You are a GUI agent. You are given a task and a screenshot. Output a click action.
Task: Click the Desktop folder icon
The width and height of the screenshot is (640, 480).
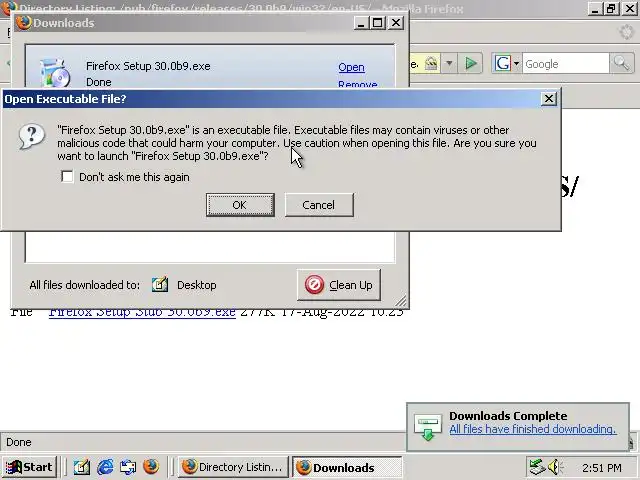click(x=160, y=284)
